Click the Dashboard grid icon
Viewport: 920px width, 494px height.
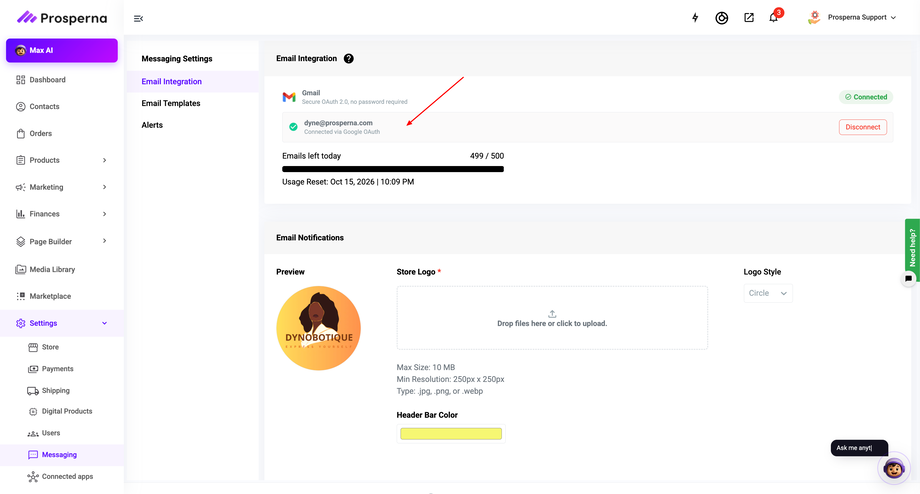(x=21, y=80)
